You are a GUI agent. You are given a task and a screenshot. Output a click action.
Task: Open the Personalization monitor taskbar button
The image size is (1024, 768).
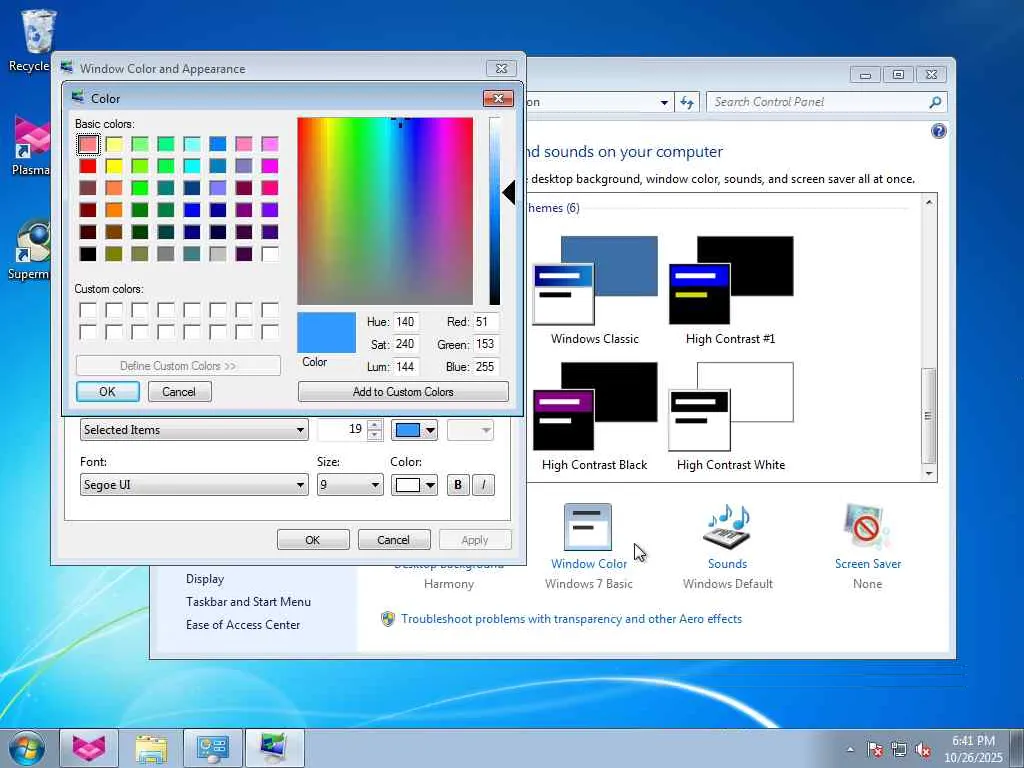pyautogui.click(x=274, y=748)
